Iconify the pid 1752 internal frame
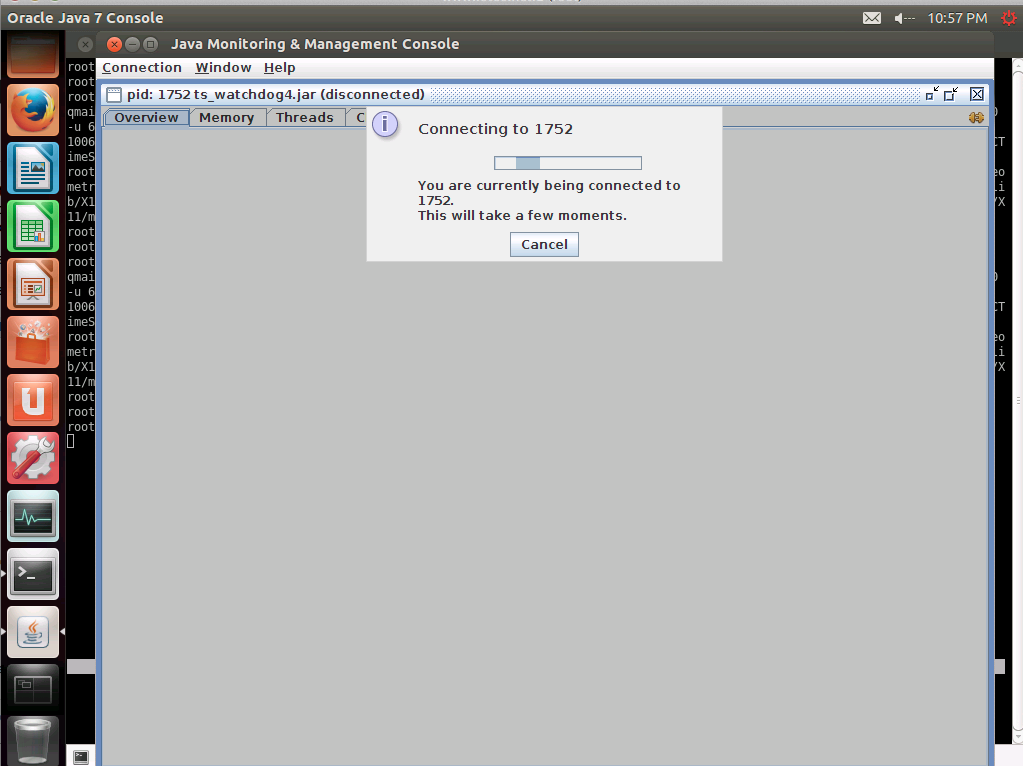This screenshot has height=766, width=1023. coord(932,95)
